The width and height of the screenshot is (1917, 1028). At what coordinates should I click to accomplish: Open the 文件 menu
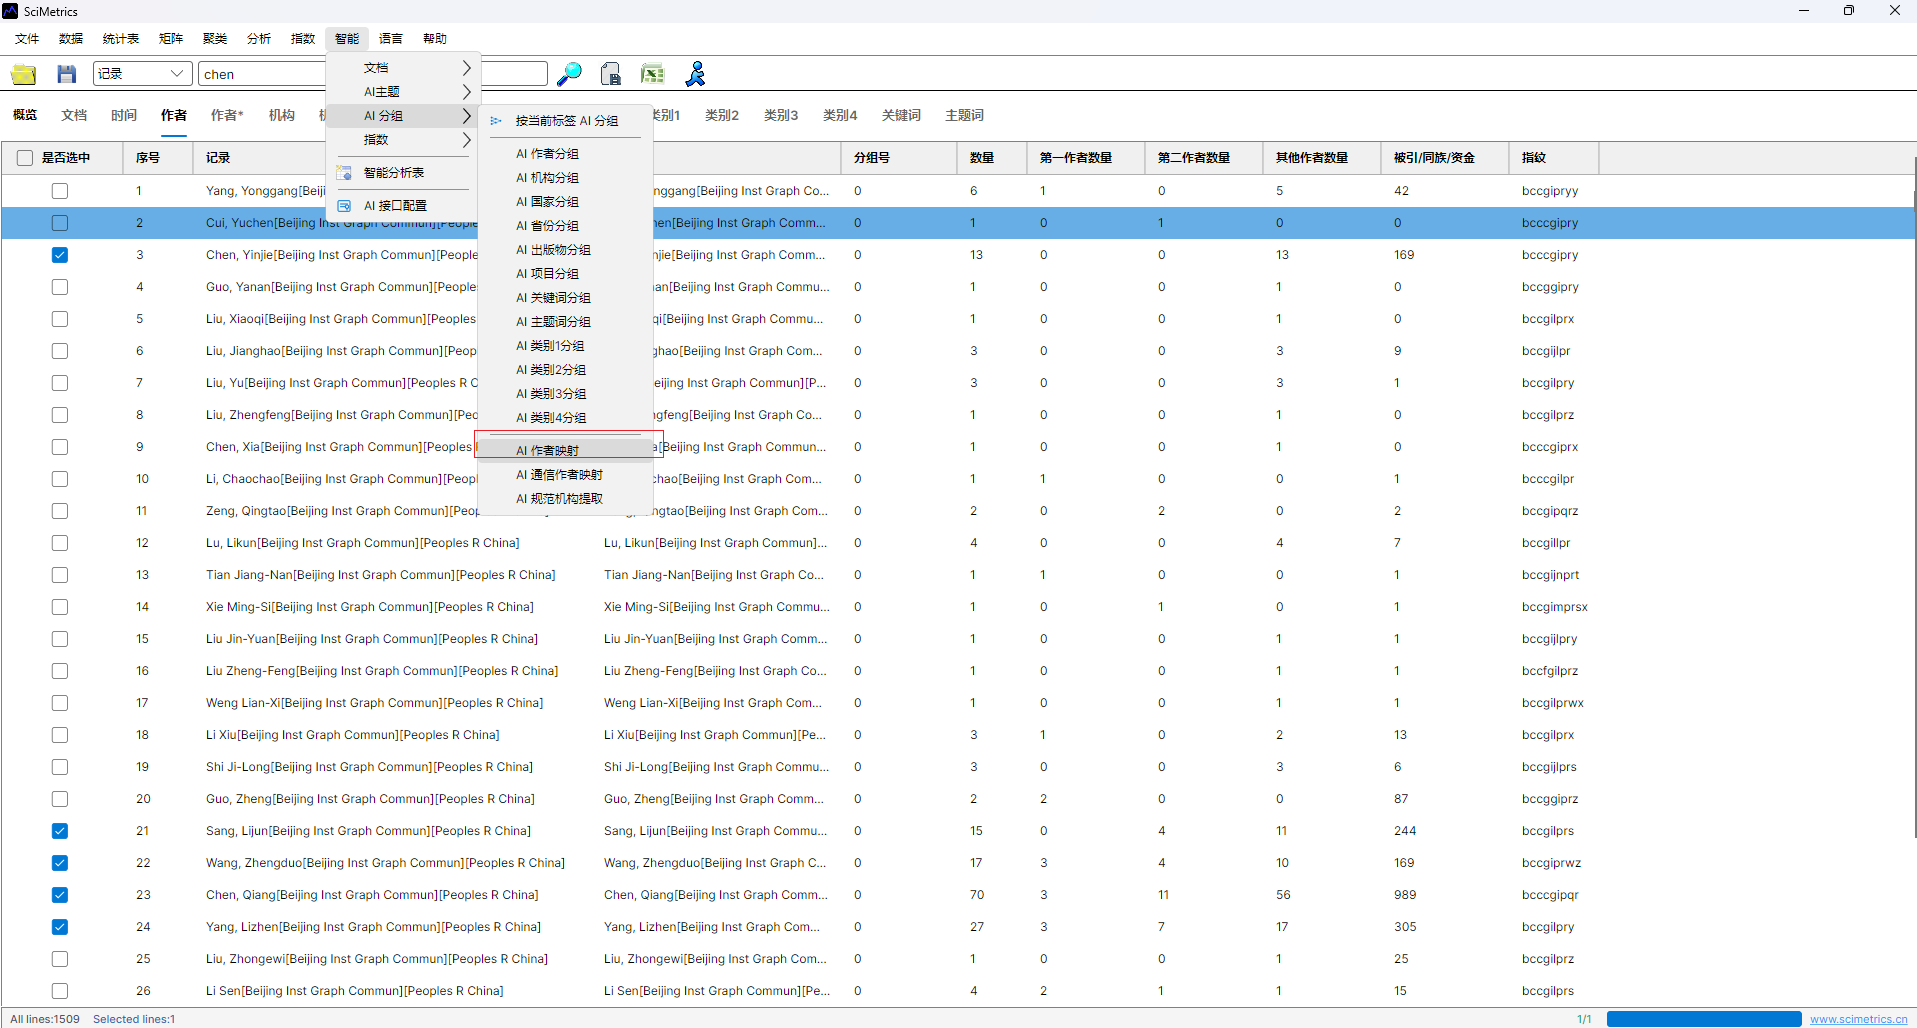27,39
